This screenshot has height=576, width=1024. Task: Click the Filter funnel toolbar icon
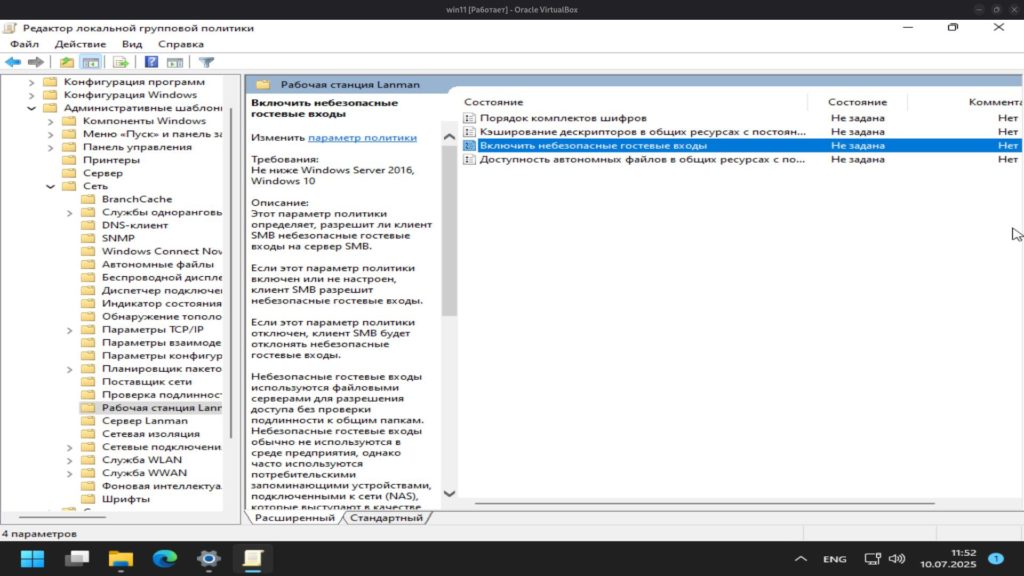207,62
